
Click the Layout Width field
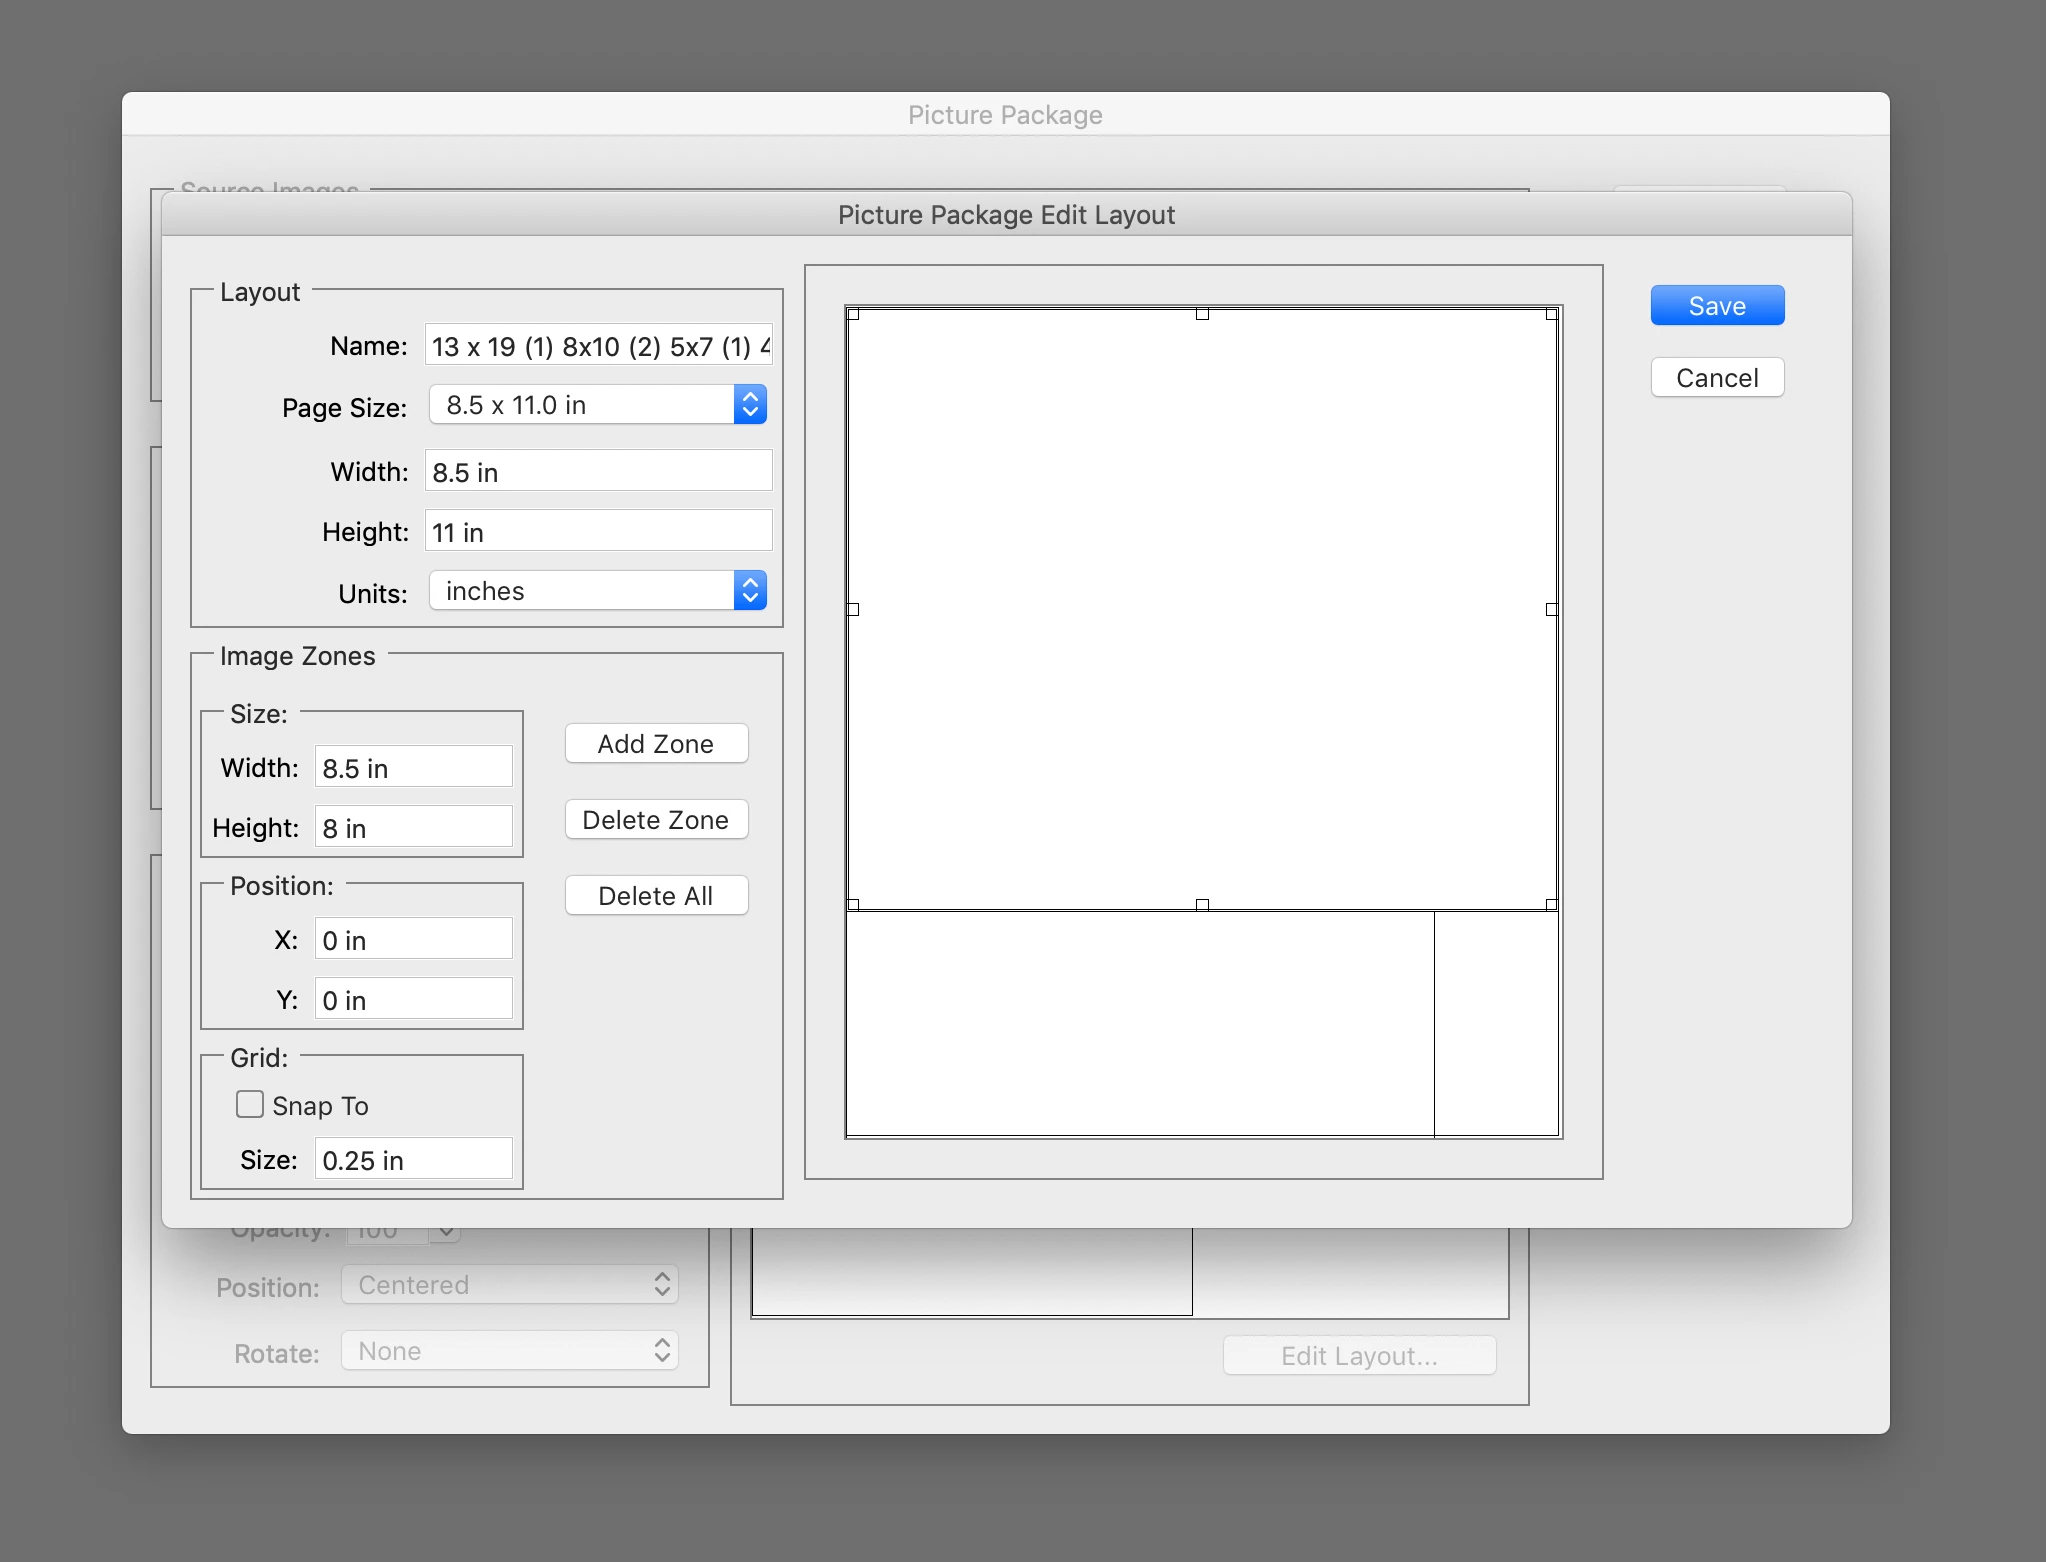click(x=597, y=472)
